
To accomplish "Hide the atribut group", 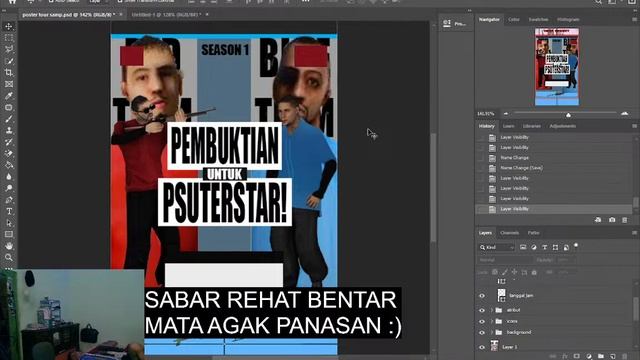I will (x=482, y=310).
